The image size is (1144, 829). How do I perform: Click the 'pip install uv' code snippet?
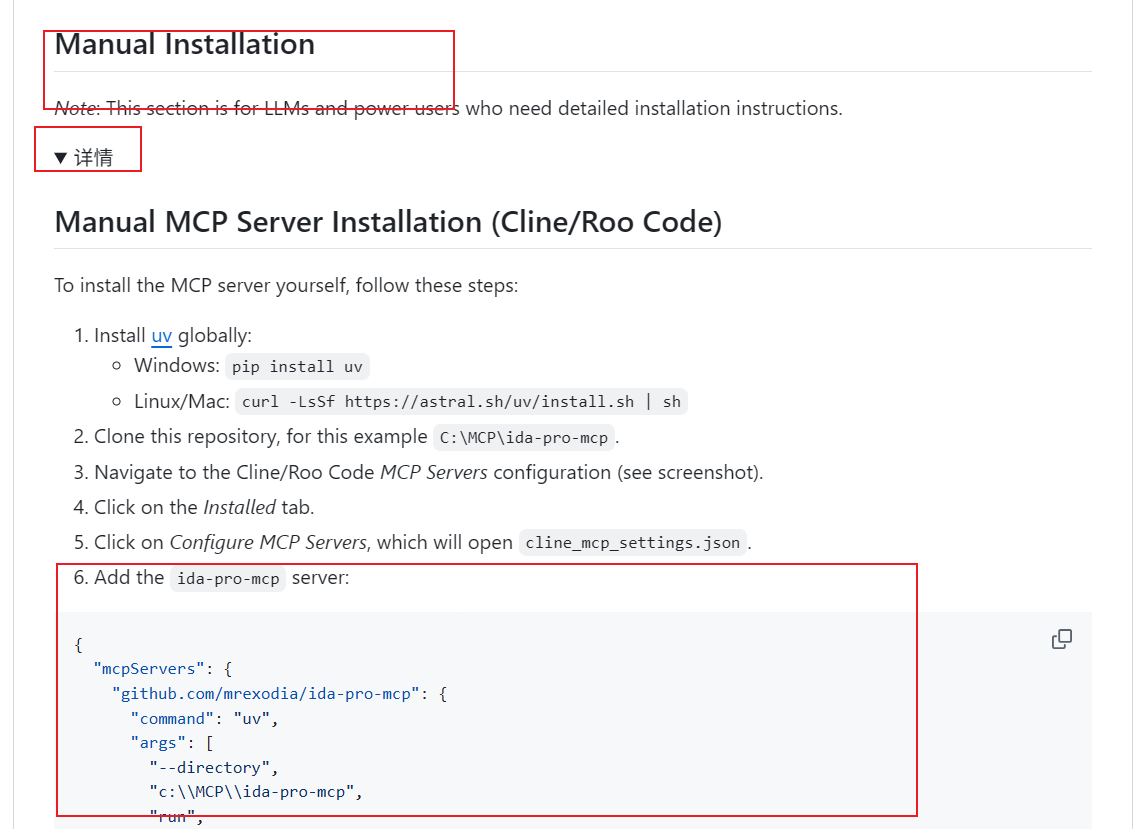(x=297, y=367)
